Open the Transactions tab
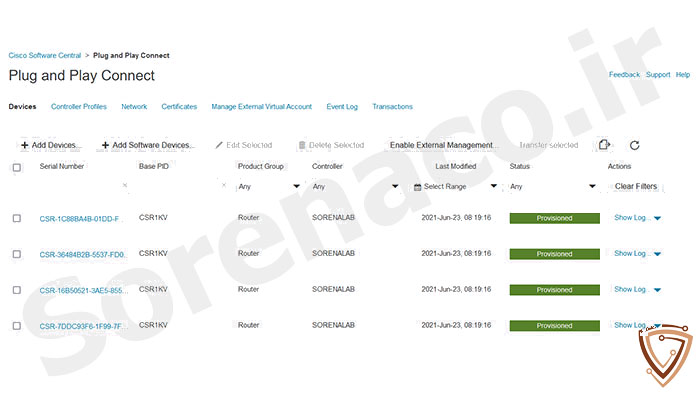This screenshot has width=700, height=394. point(392,107)
